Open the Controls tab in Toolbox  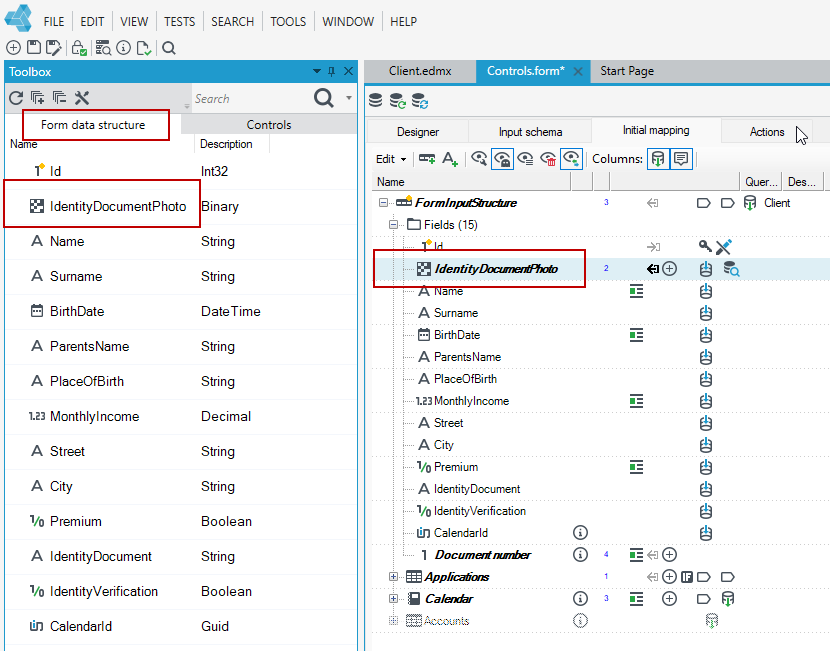click(269, 125)
